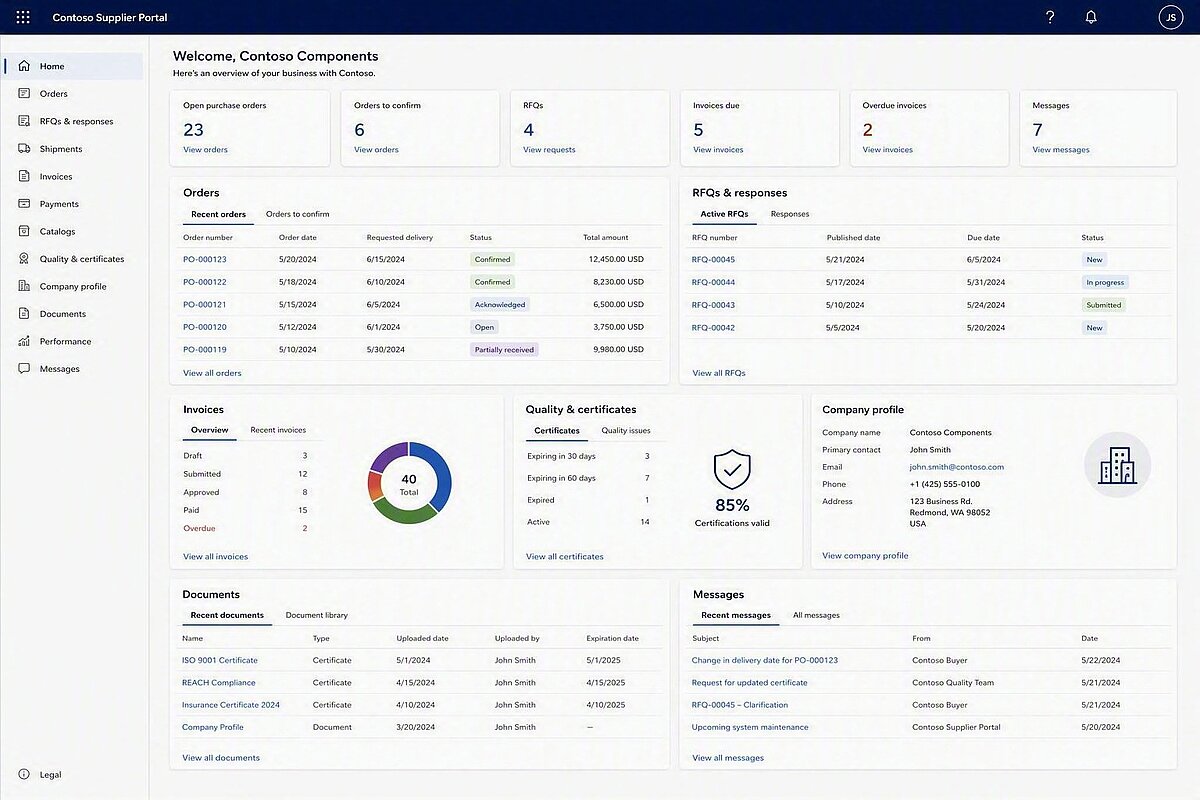Click the Documents sidebar icon
This screenshot has width=1200, height=800.
24,314
